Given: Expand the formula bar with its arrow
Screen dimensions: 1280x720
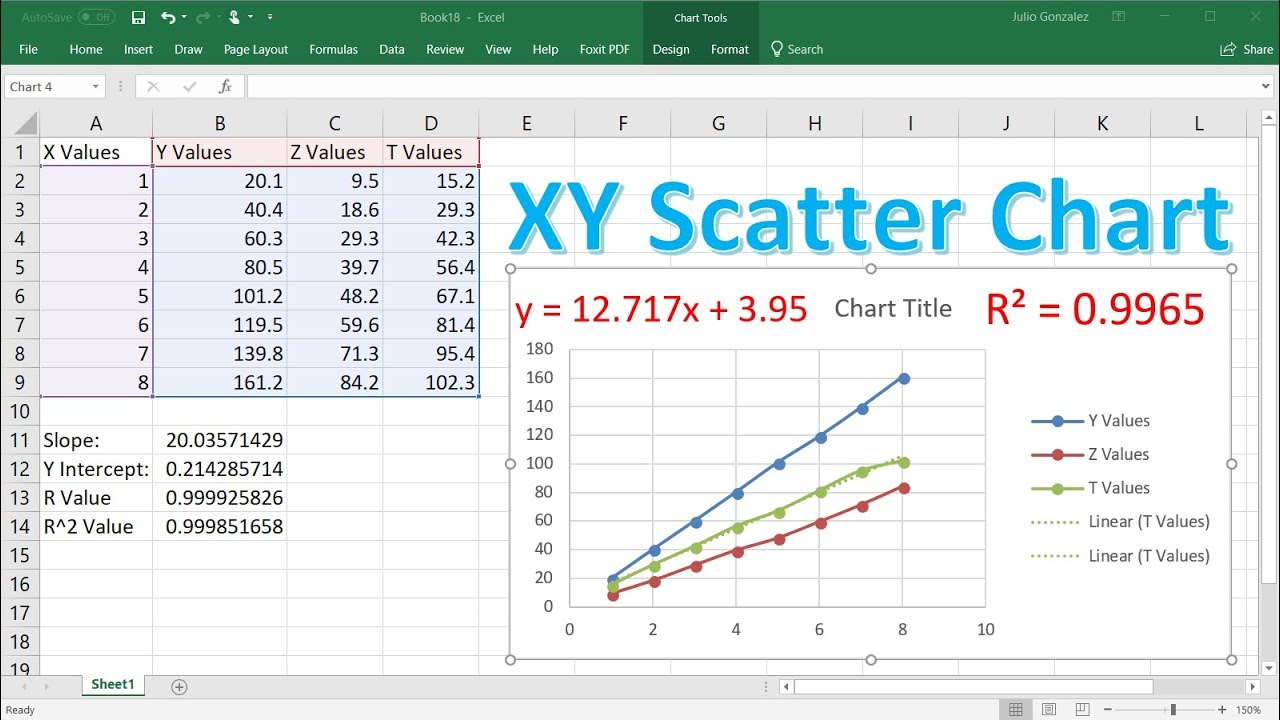Looking at the screenshot, I should [1267, 87].
